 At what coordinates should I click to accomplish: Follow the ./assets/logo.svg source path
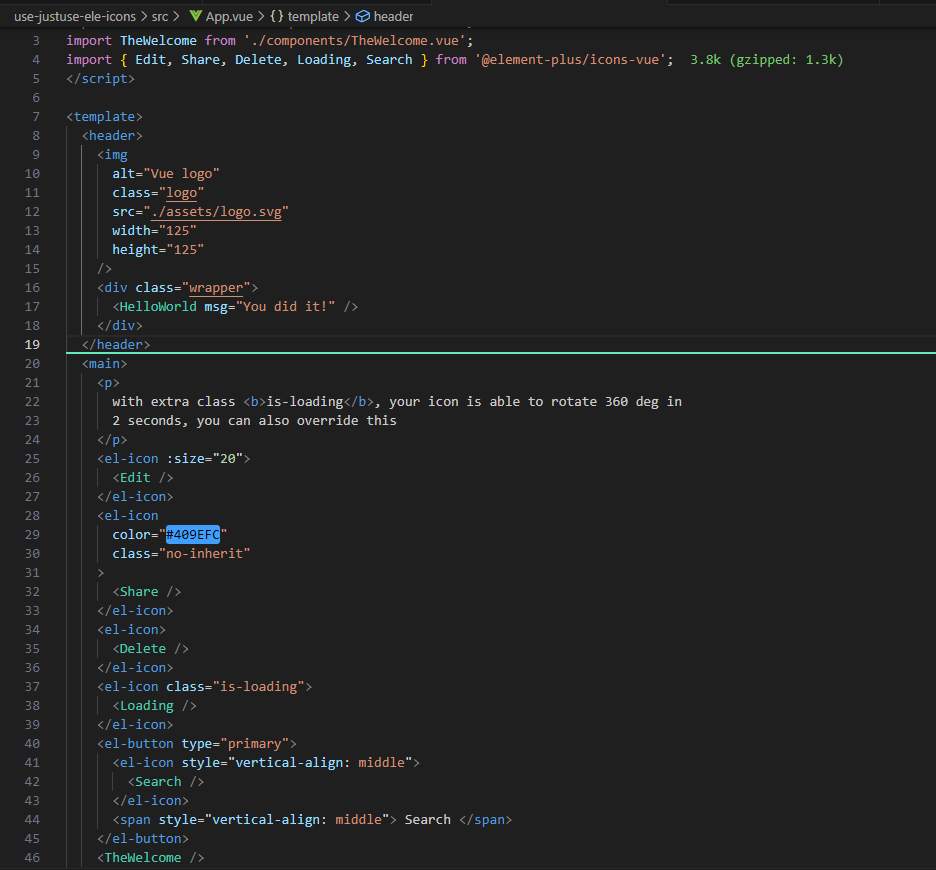[x=216, y=212]
